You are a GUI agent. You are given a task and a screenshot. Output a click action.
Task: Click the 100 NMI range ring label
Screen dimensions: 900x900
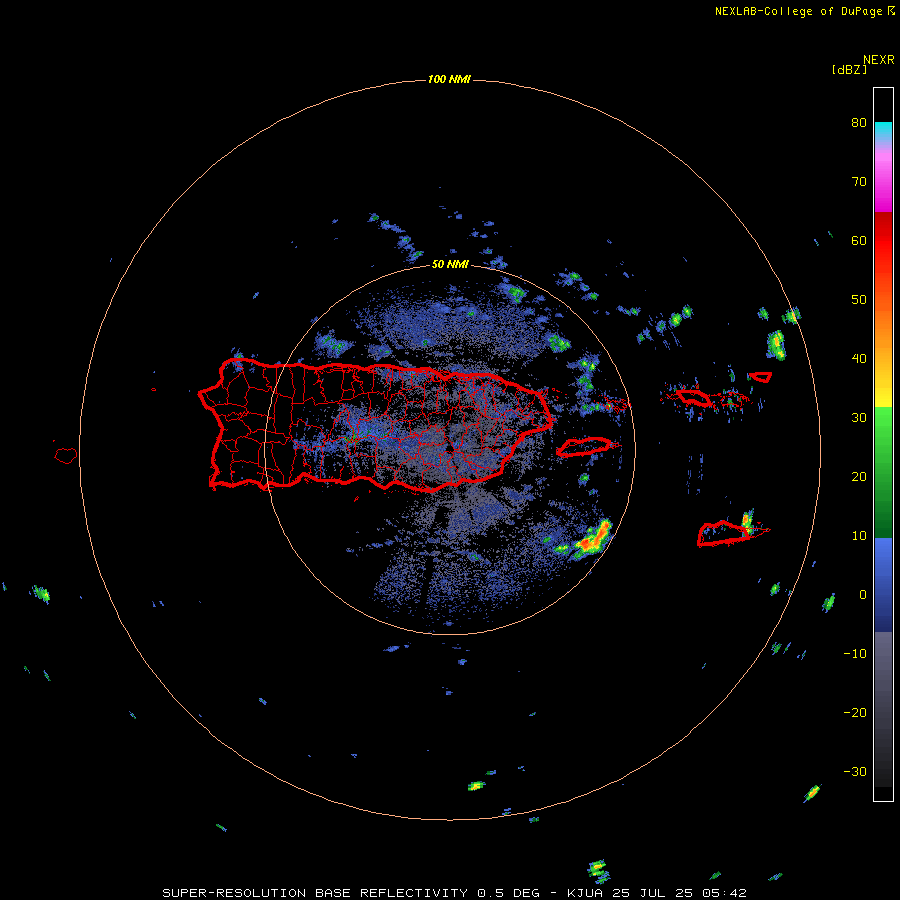(449, 79)
